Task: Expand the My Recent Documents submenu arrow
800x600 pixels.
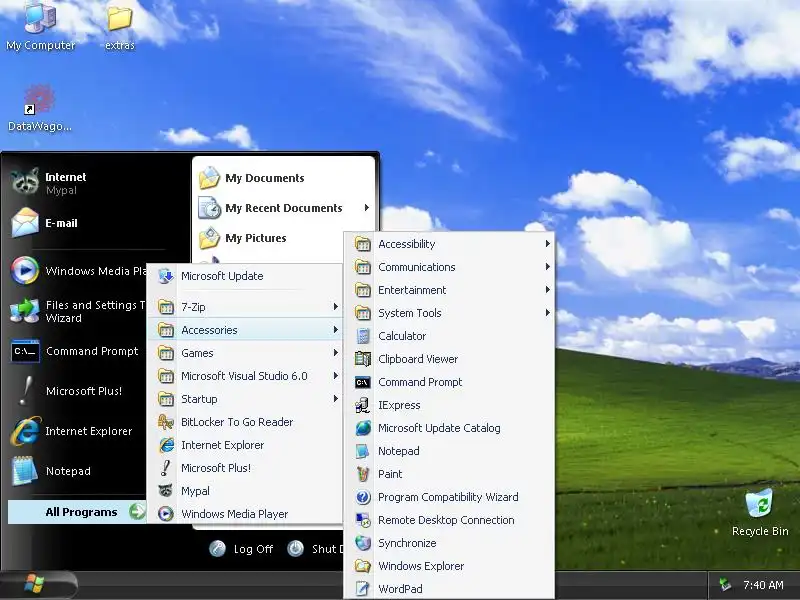Action: 366,208
